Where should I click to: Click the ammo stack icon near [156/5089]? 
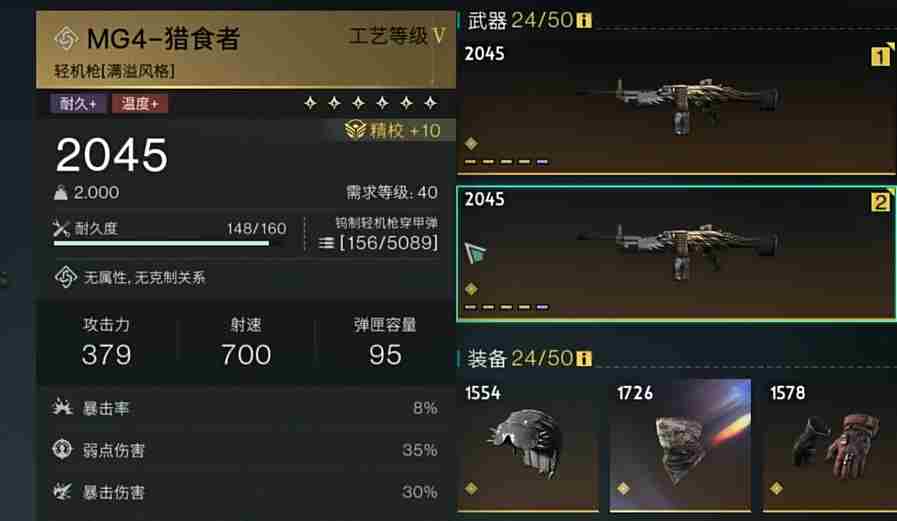[x=326, y=243]
